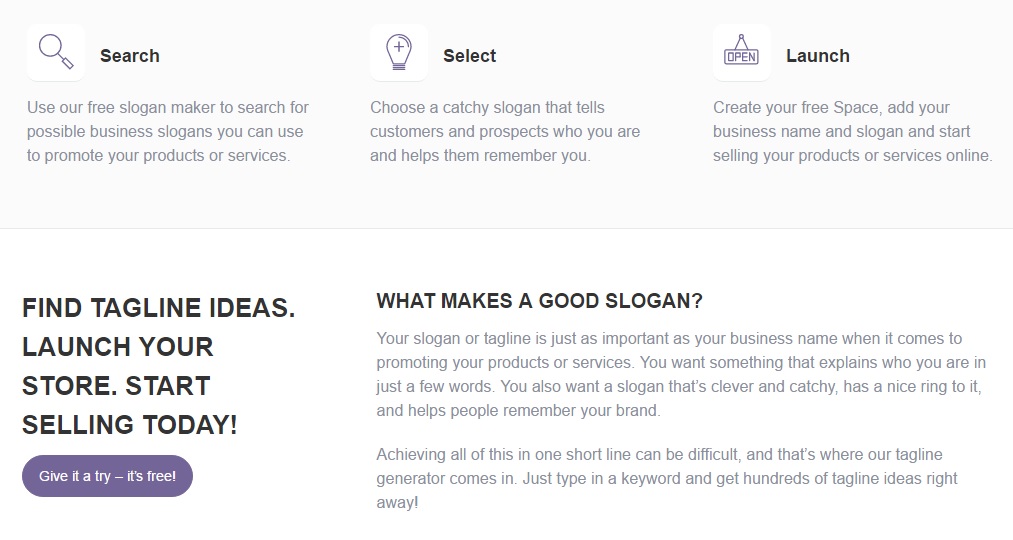Viewport: 1013px width, 540px height.
Task: Select the bold 'Select' step heading
Action: pos(469,56)
